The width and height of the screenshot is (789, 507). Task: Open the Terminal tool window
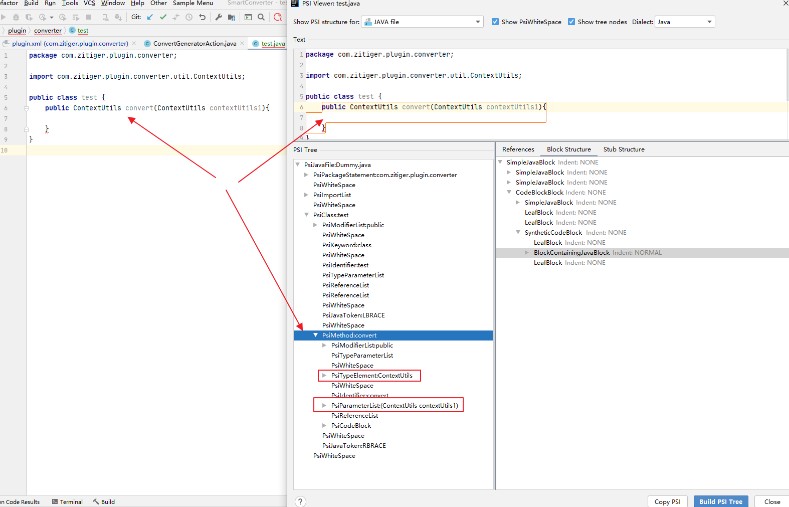coord(67,501)
